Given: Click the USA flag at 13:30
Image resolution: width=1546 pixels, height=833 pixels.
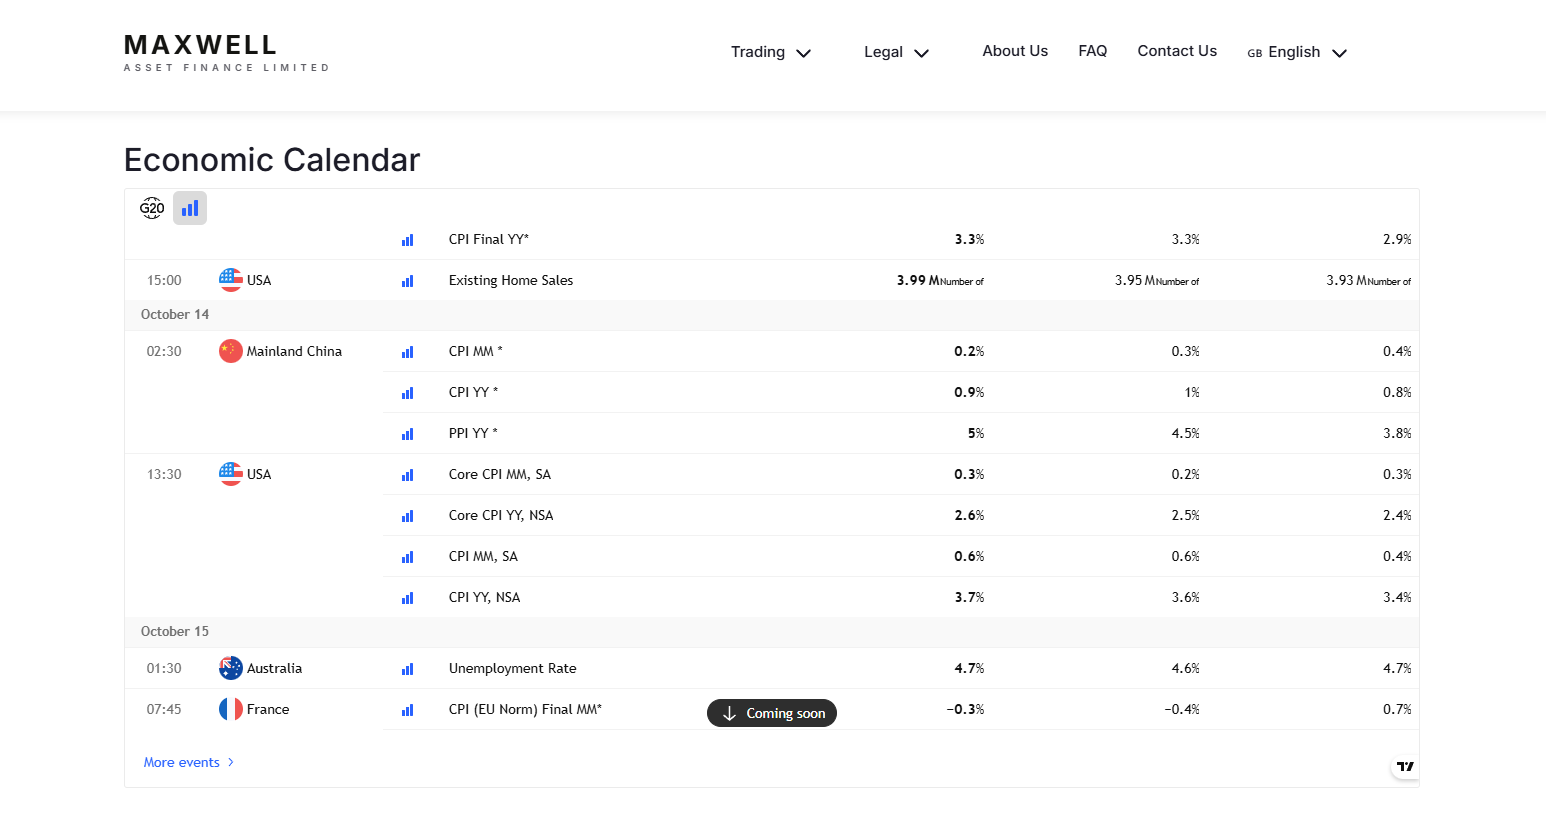Looking at the screenshot, I should 231,474.
